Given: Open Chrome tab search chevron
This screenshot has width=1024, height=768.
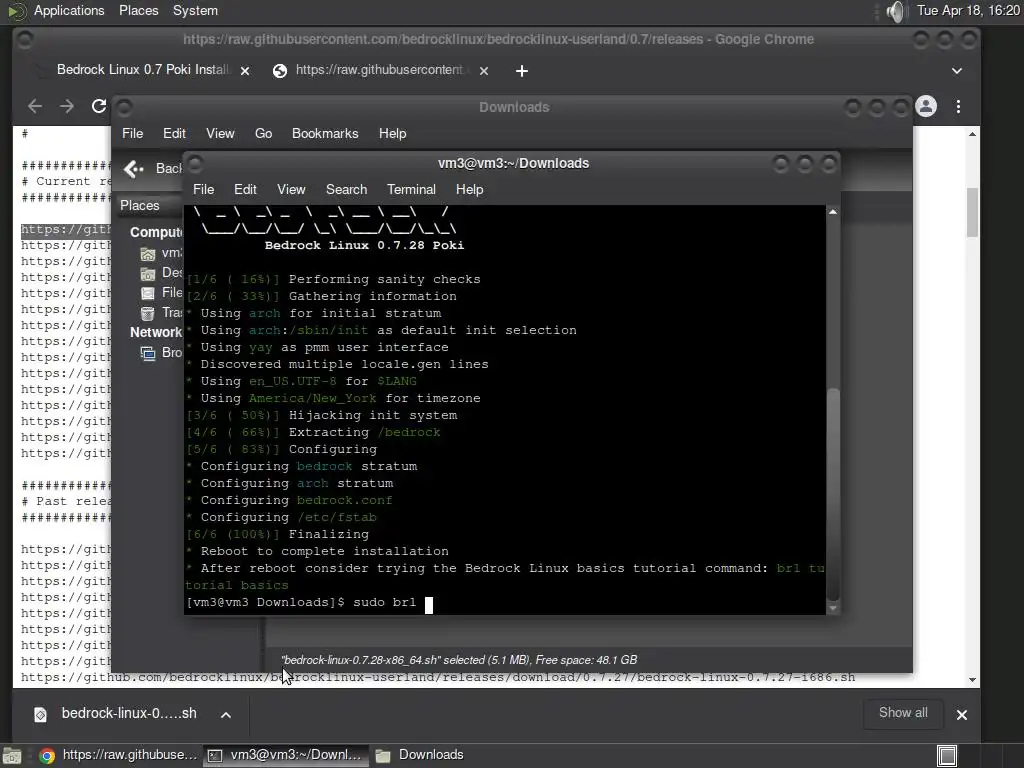Looking at the screenshot, I should (957, 71).
